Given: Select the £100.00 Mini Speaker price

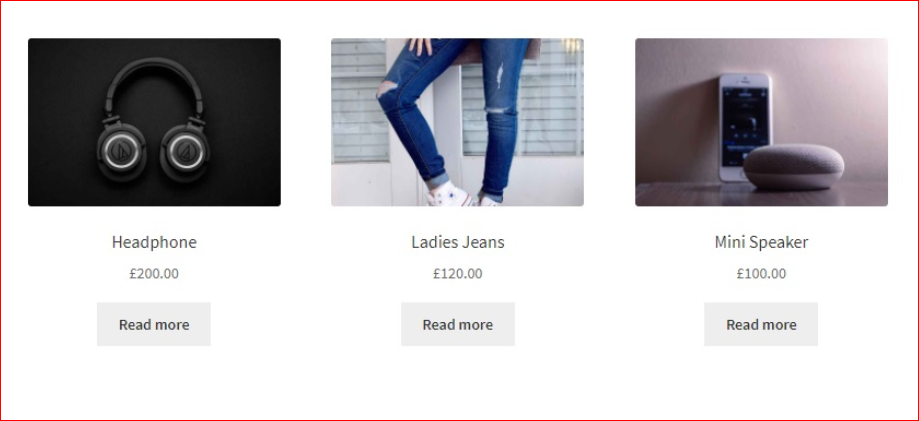Looking at the screenshot, I should click(761, 273).
